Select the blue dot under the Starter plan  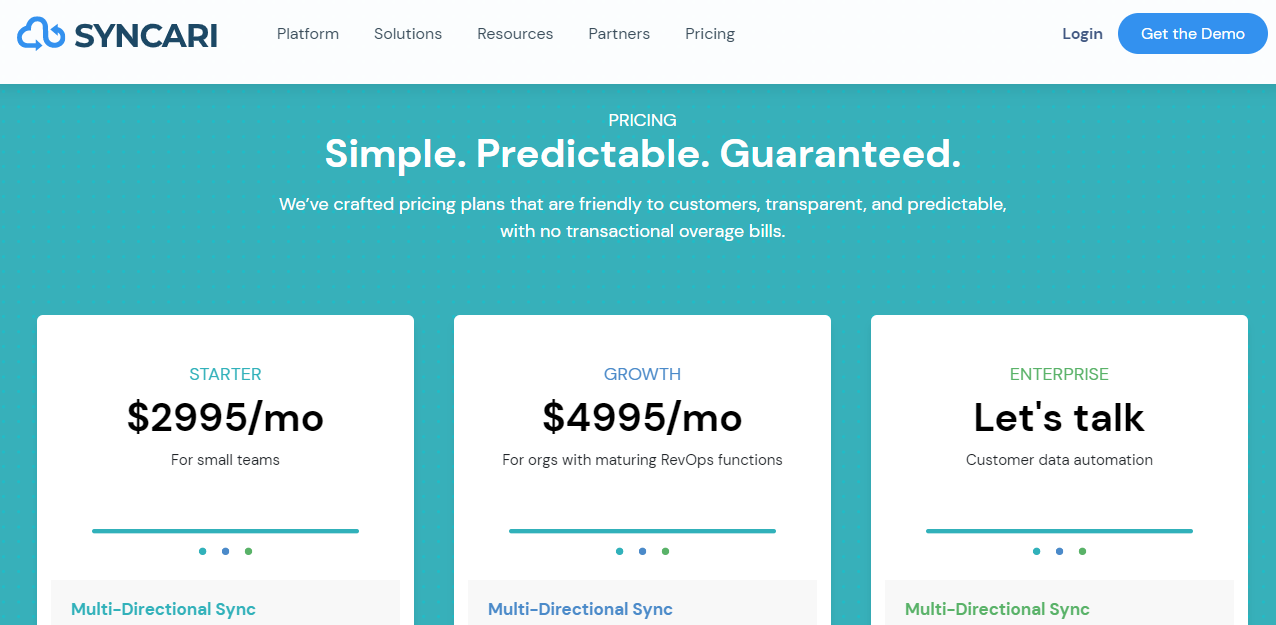pos(225,551)
